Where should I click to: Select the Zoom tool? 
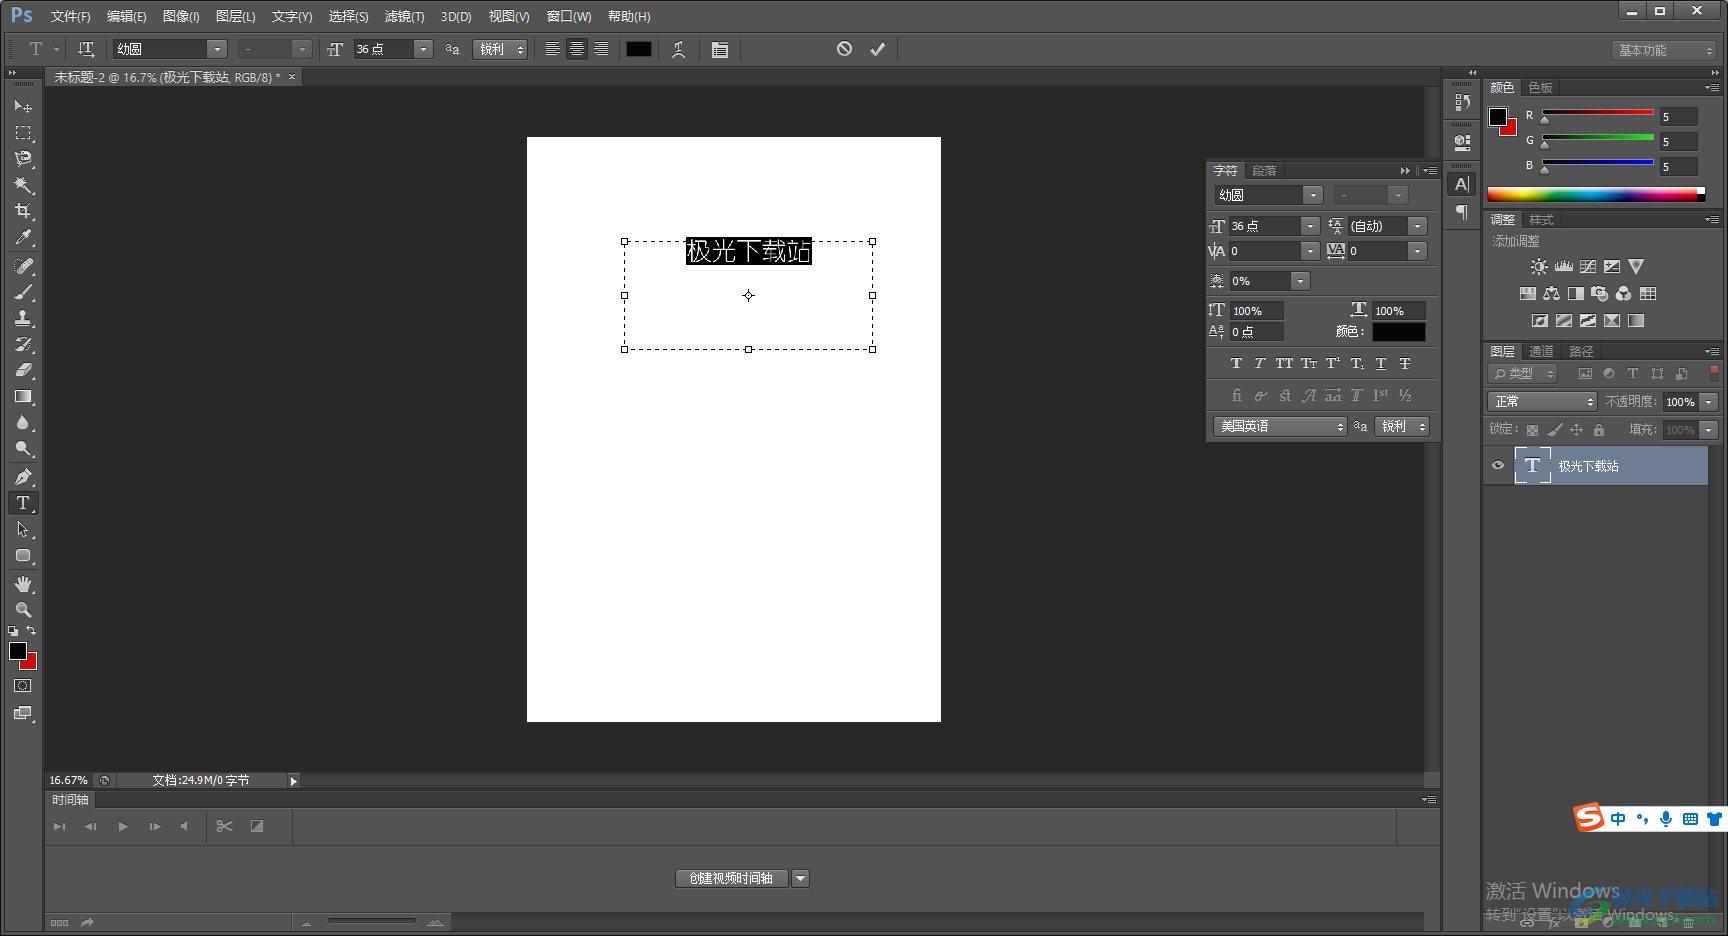pos(23,610)
